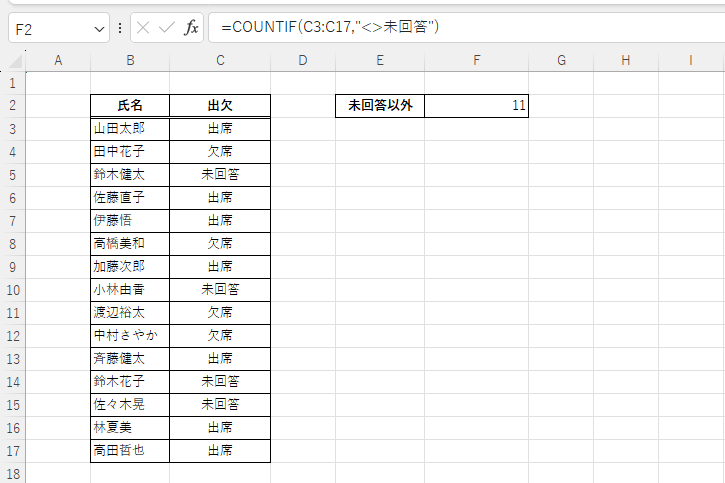
Task: Select row 10 header
Action: tap(12, 290)
